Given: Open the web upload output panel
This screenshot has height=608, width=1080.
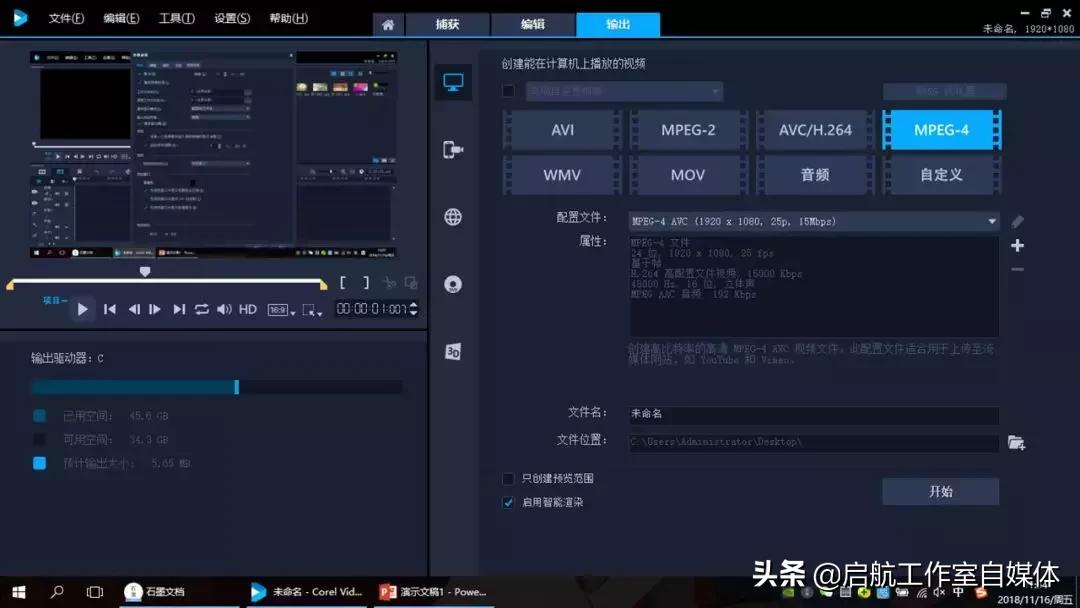Looking at the screenshot, I should point(452,216).
